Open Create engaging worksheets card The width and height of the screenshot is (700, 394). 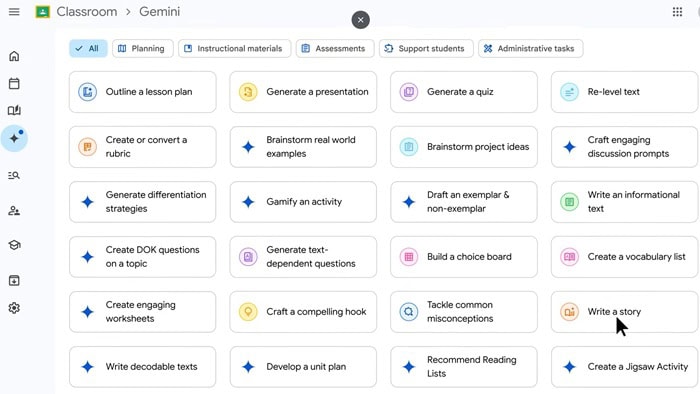pos(142,311)
